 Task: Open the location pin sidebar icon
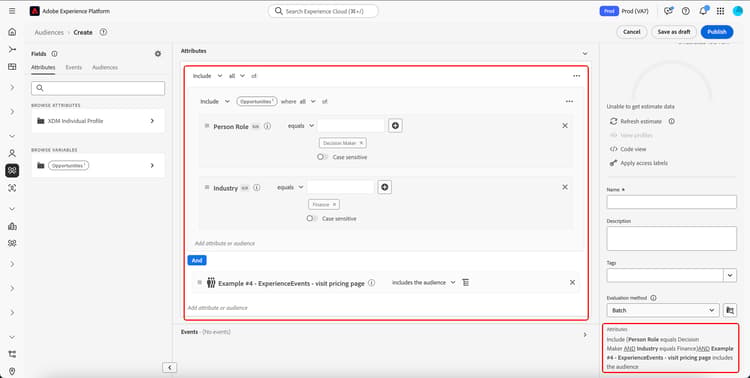point(12,371)
